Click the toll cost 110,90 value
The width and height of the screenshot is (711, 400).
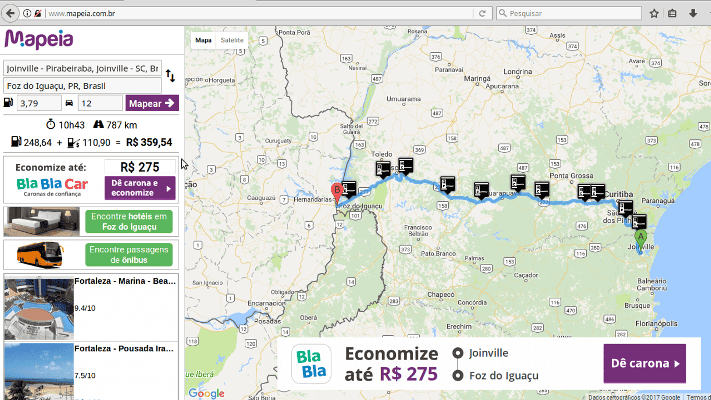pyautogui.click(x=96, y=143)
